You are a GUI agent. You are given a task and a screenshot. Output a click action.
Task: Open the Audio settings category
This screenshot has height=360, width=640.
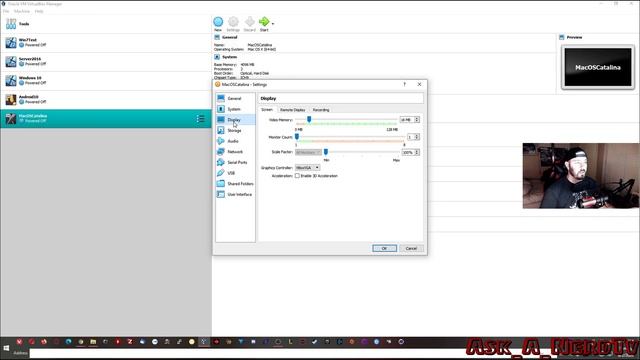(x=235, y=141)
